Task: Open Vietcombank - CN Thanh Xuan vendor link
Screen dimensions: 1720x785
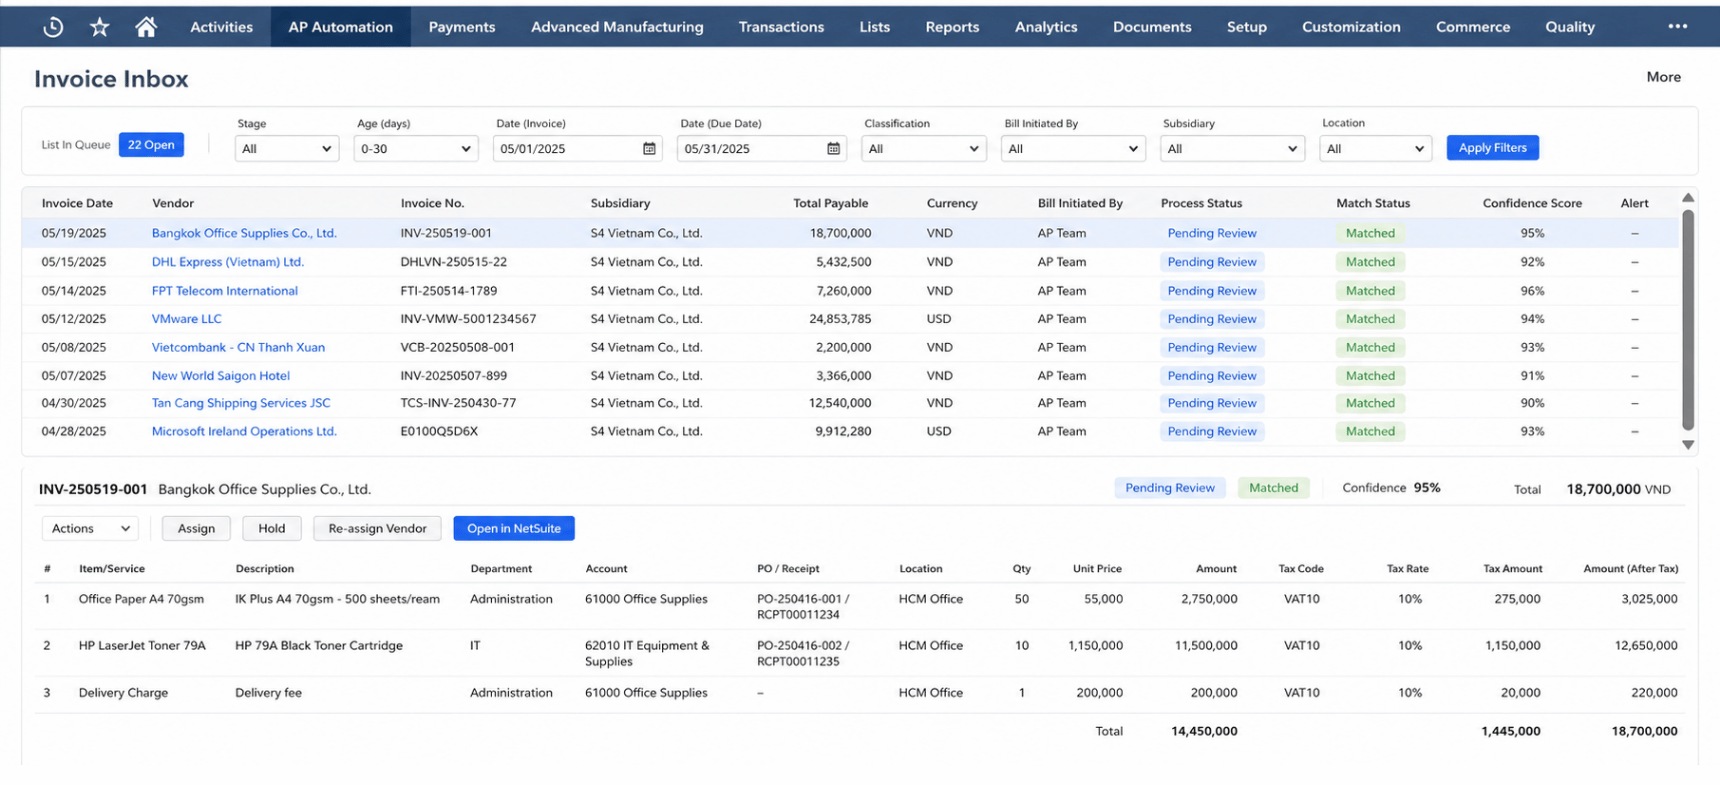Action: (238, 347)
